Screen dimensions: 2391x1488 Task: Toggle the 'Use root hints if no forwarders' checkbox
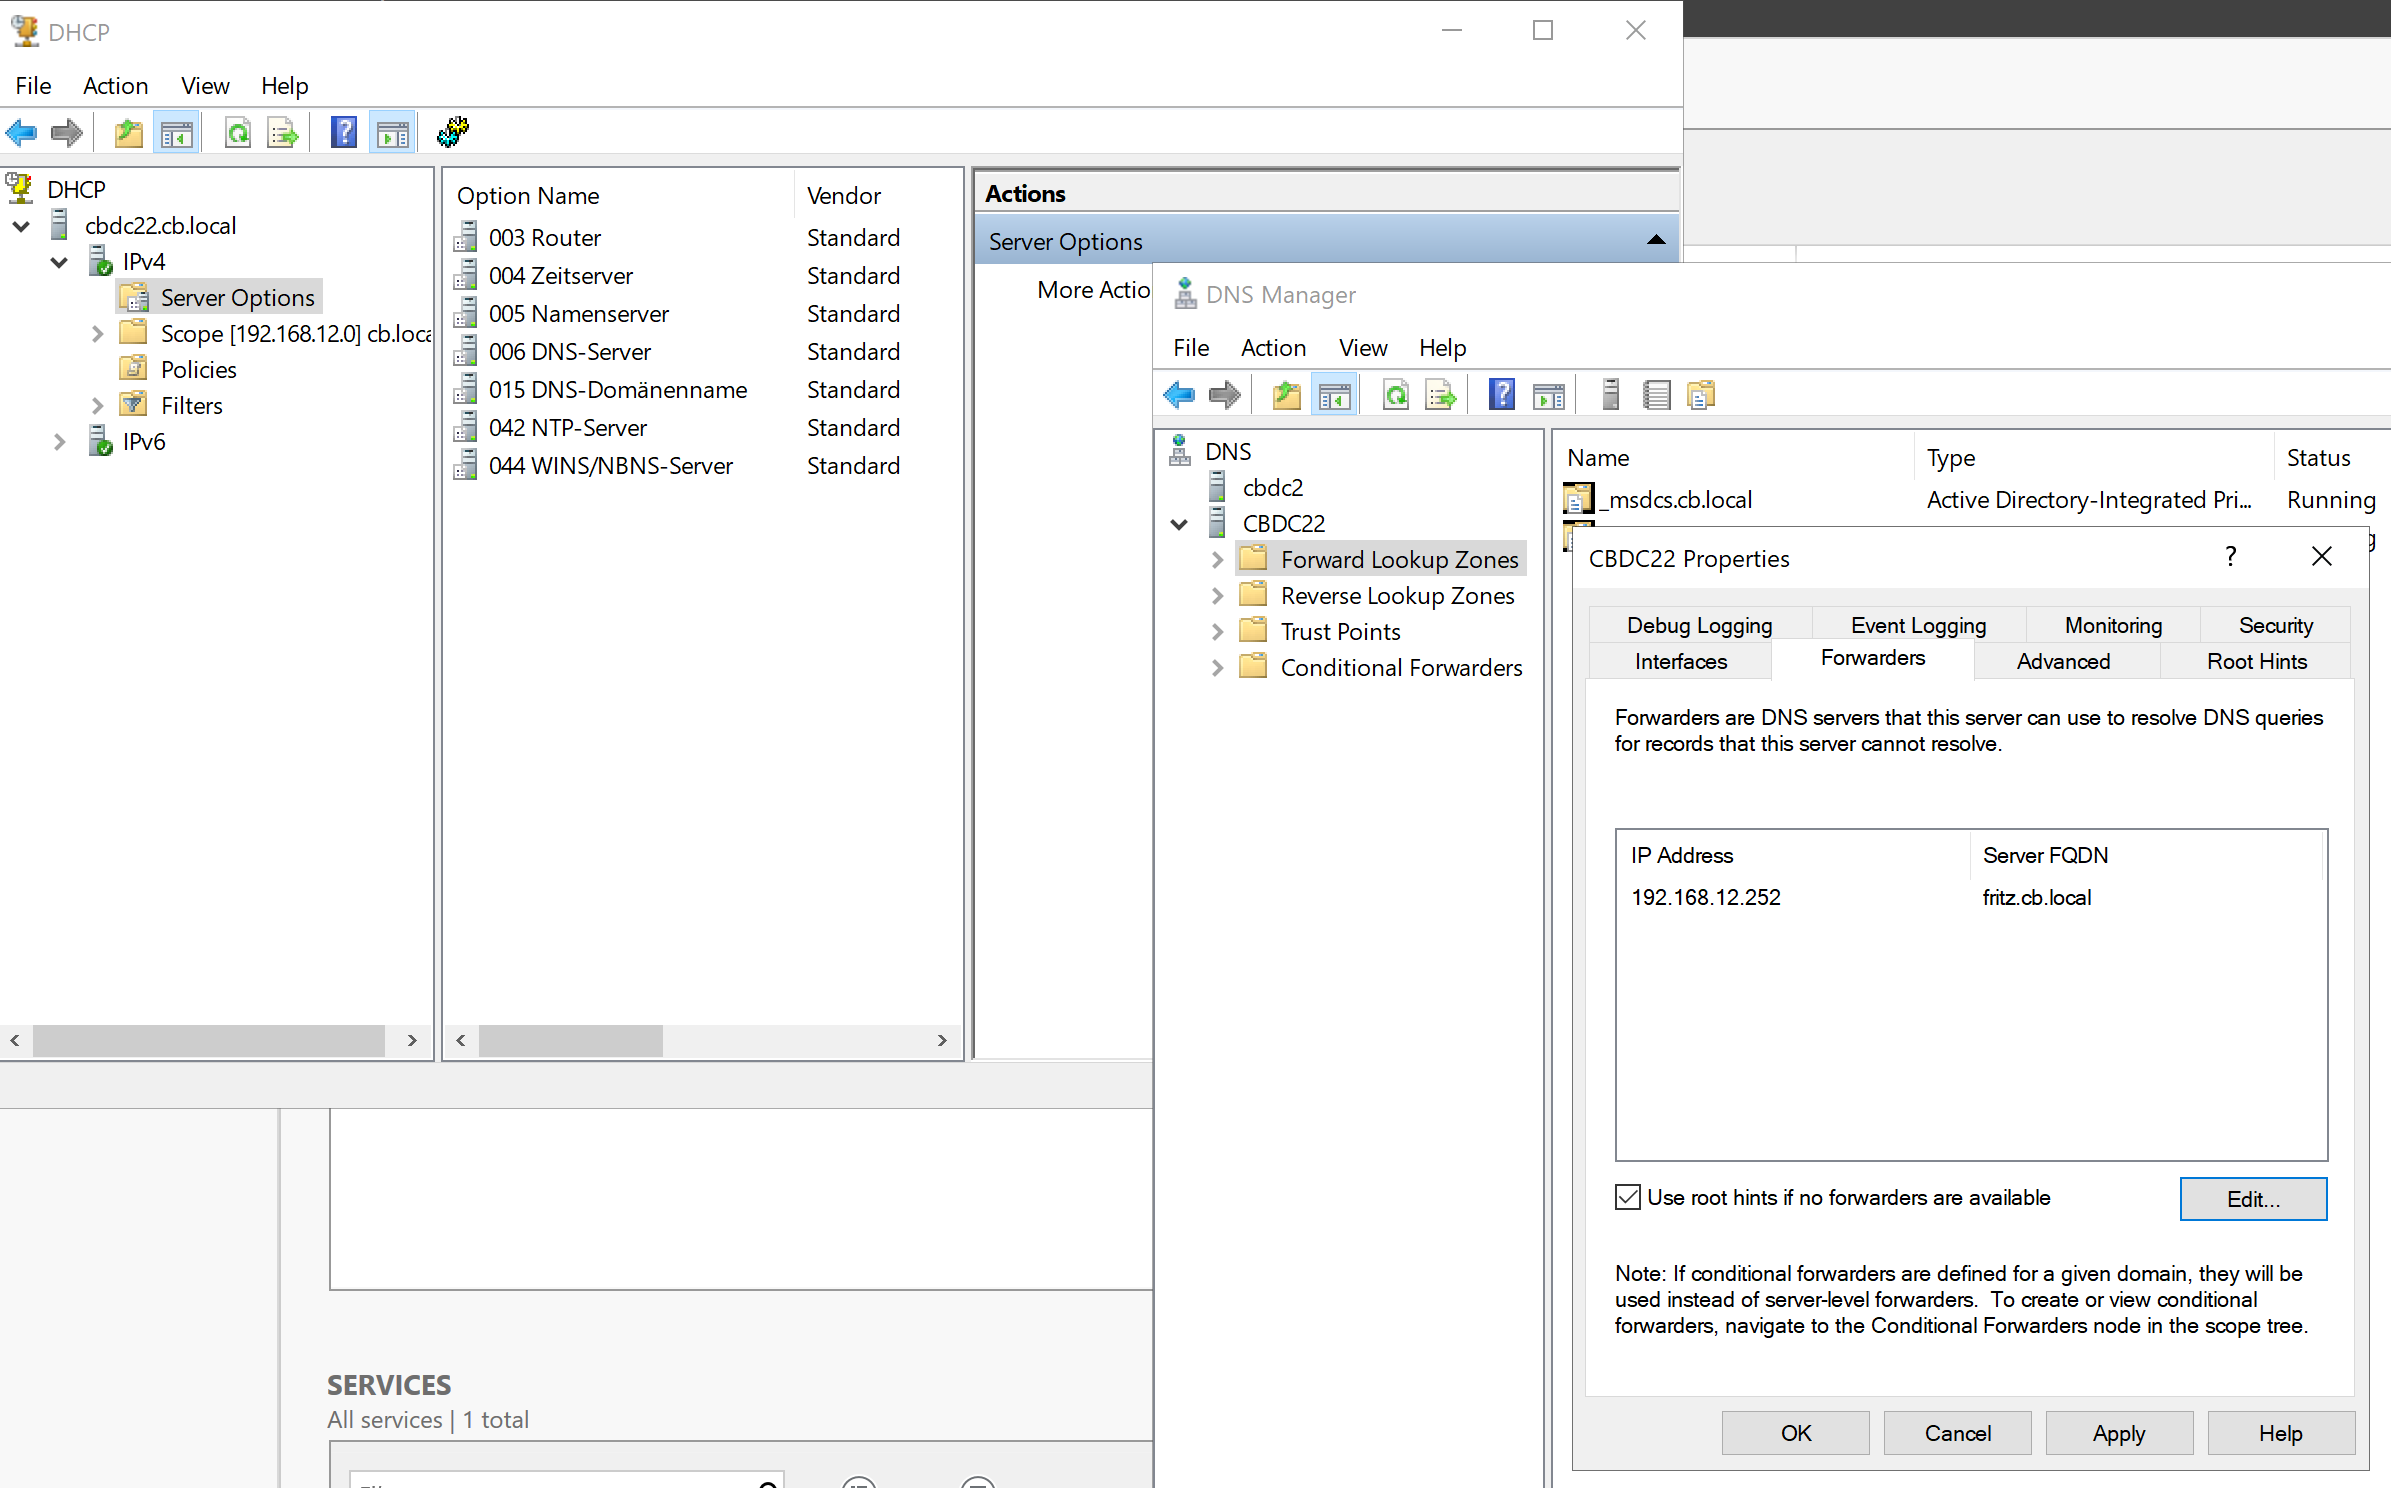(x=1627, y=1197)
